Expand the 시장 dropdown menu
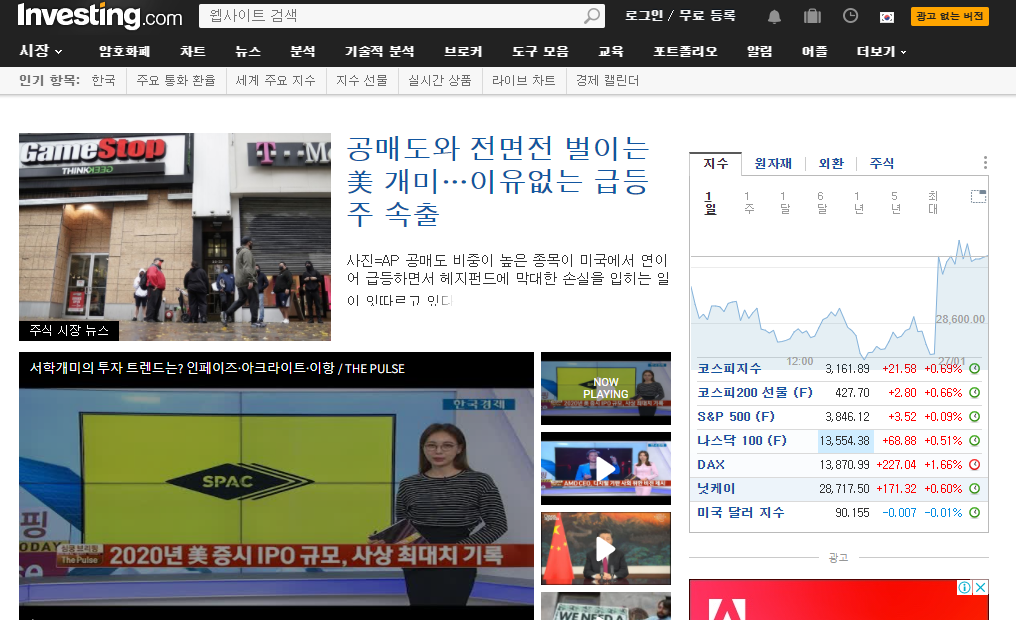The height and width of the screenshot is (620, 1016). pyautogui.click(x=41, y=51)
